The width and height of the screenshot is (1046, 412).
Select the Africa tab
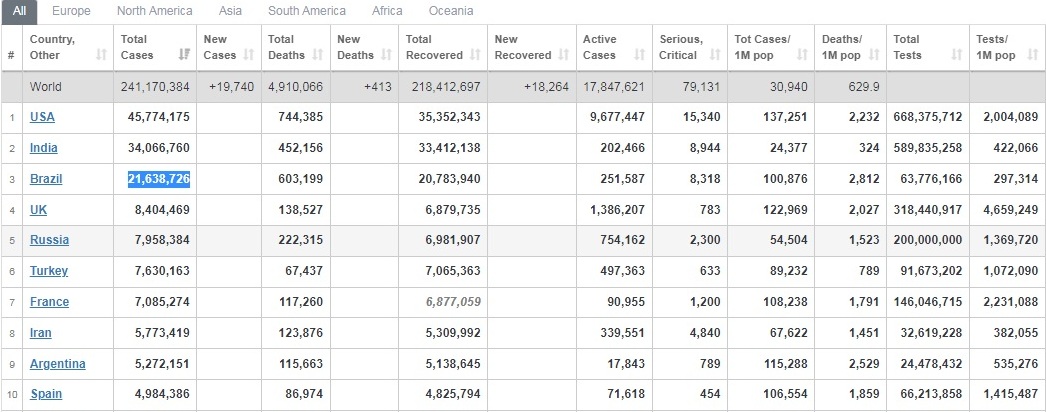(387, 11)
